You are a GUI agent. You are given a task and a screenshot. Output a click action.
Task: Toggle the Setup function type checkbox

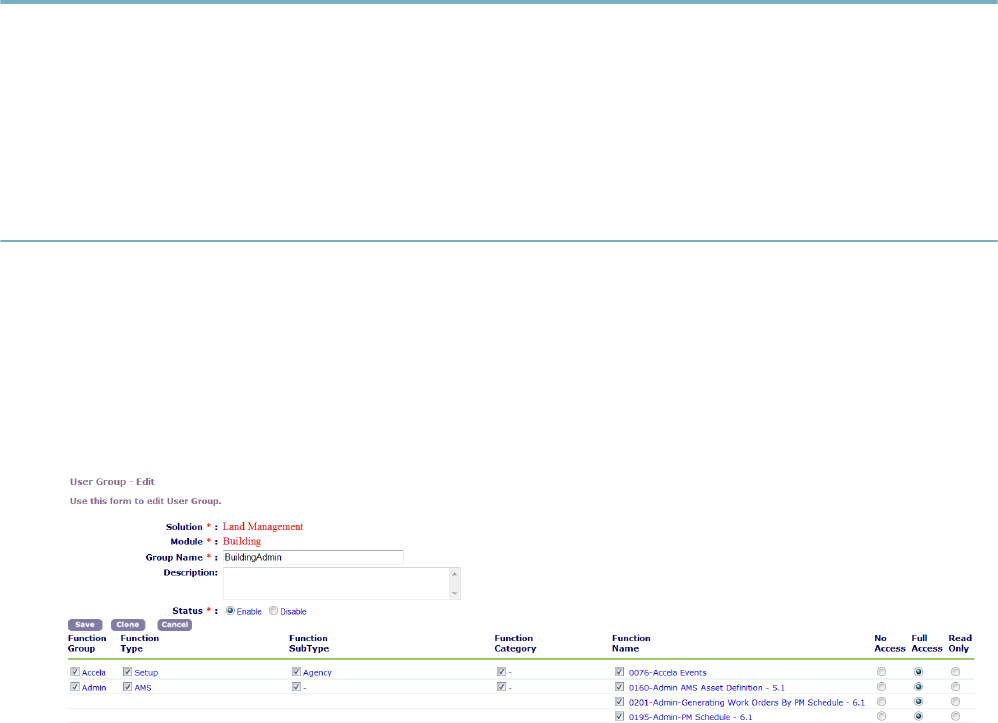127,672
